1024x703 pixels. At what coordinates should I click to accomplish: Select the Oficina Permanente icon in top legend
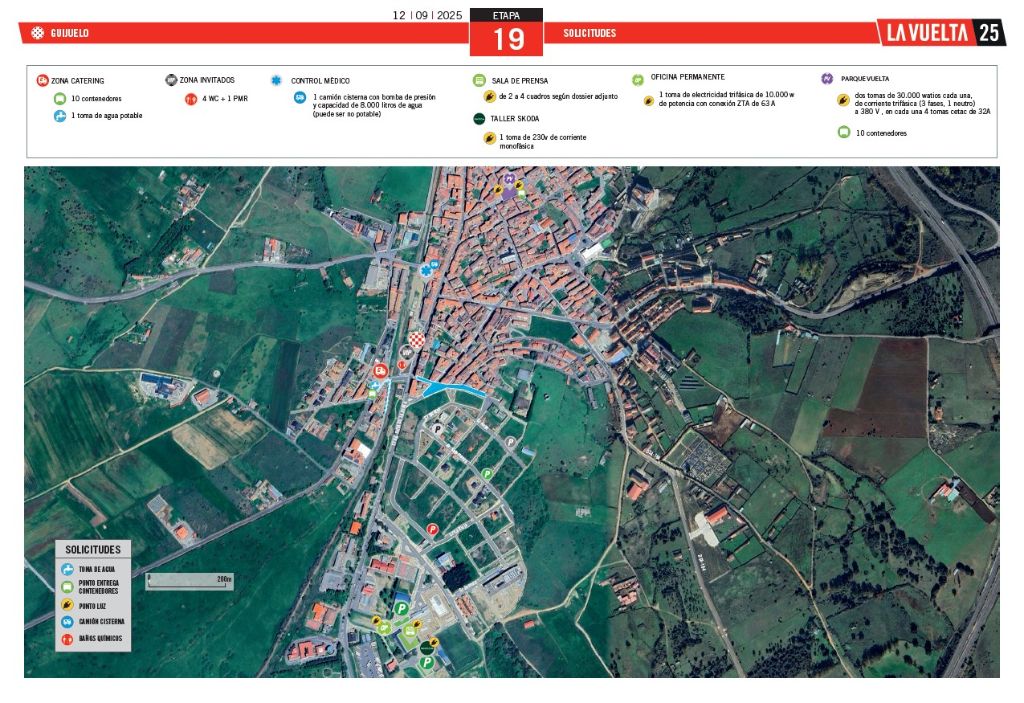coord(637,79)
